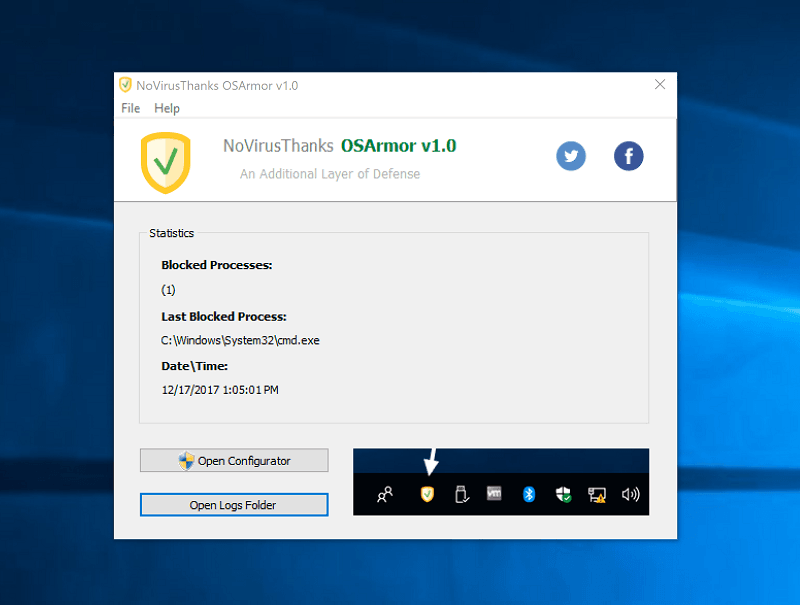Viewport: 800px width, 605px height.
Task: Open the File menu
Action: (131, 108)
